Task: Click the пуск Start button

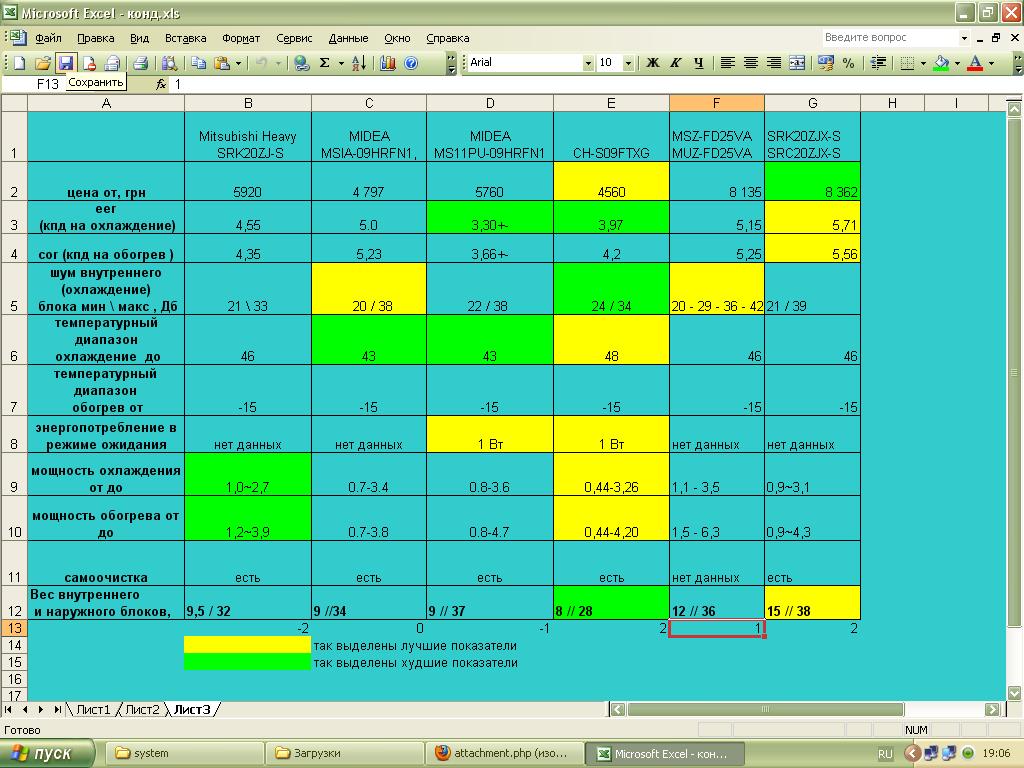Action: pos(46,753)
